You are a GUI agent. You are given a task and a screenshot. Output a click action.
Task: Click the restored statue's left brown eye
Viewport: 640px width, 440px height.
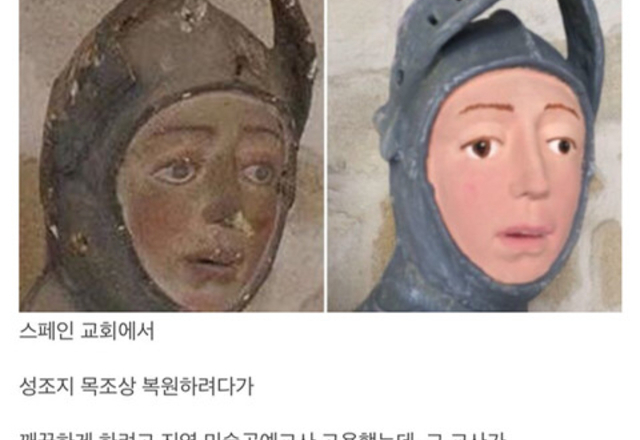pos(483,149)
